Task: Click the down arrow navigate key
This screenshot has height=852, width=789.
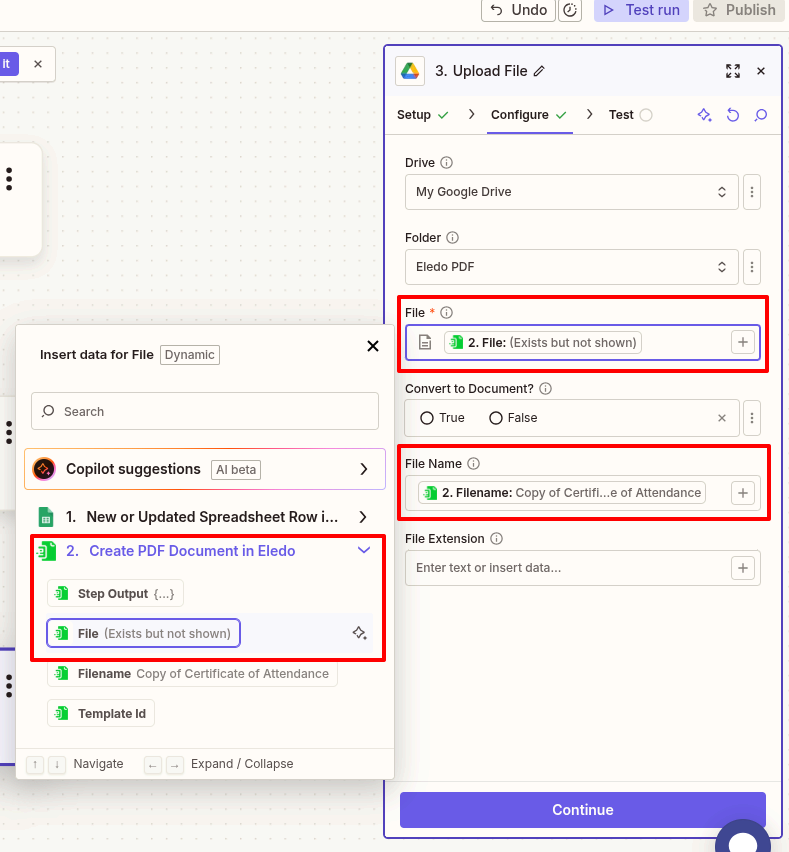Action: (x=57, y=765)
